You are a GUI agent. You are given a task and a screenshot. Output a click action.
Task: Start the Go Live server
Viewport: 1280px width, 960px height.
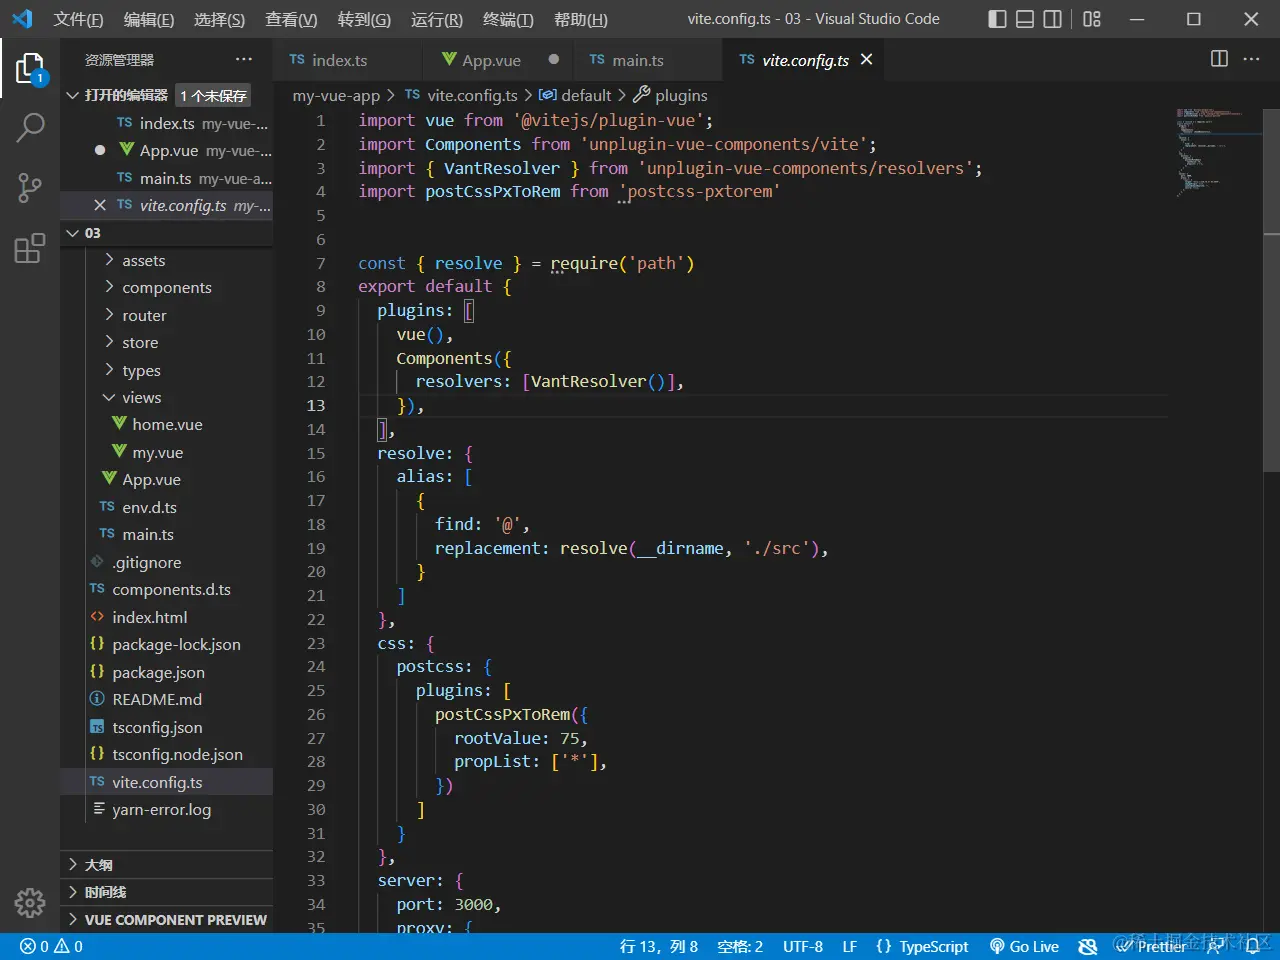tap(1024, 946)
